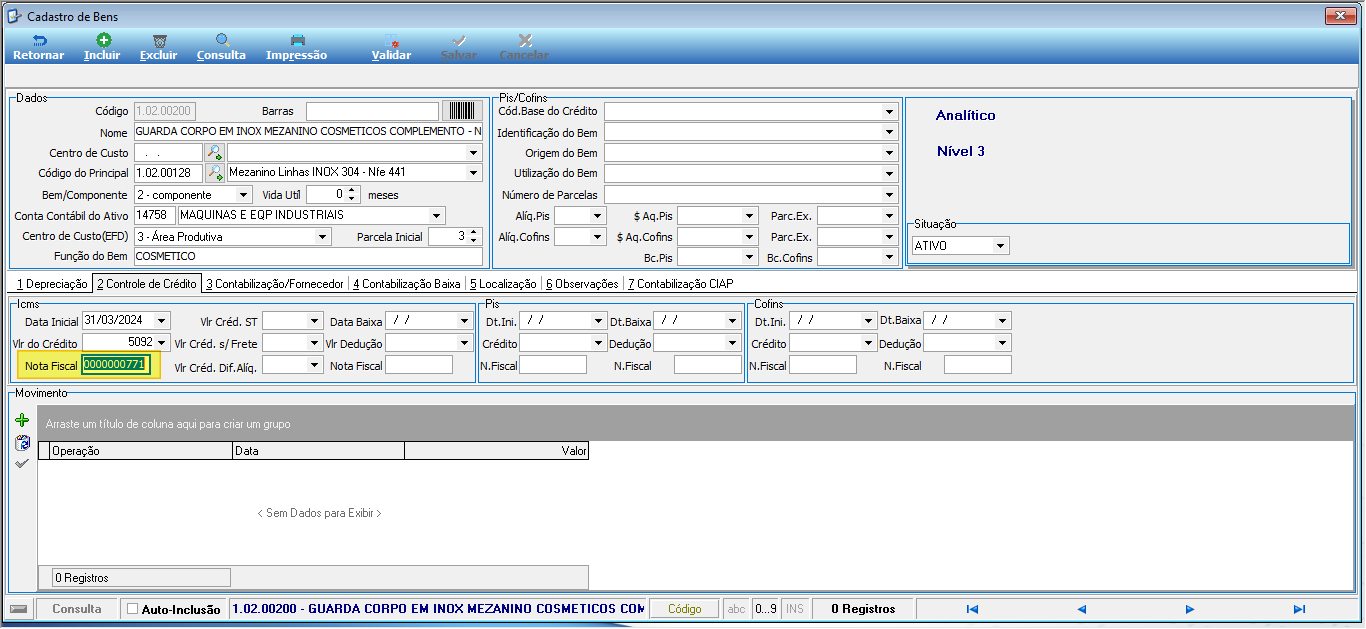1366x629 pixels.
Task: Click the INS status bar indicator
Action: 795,609
